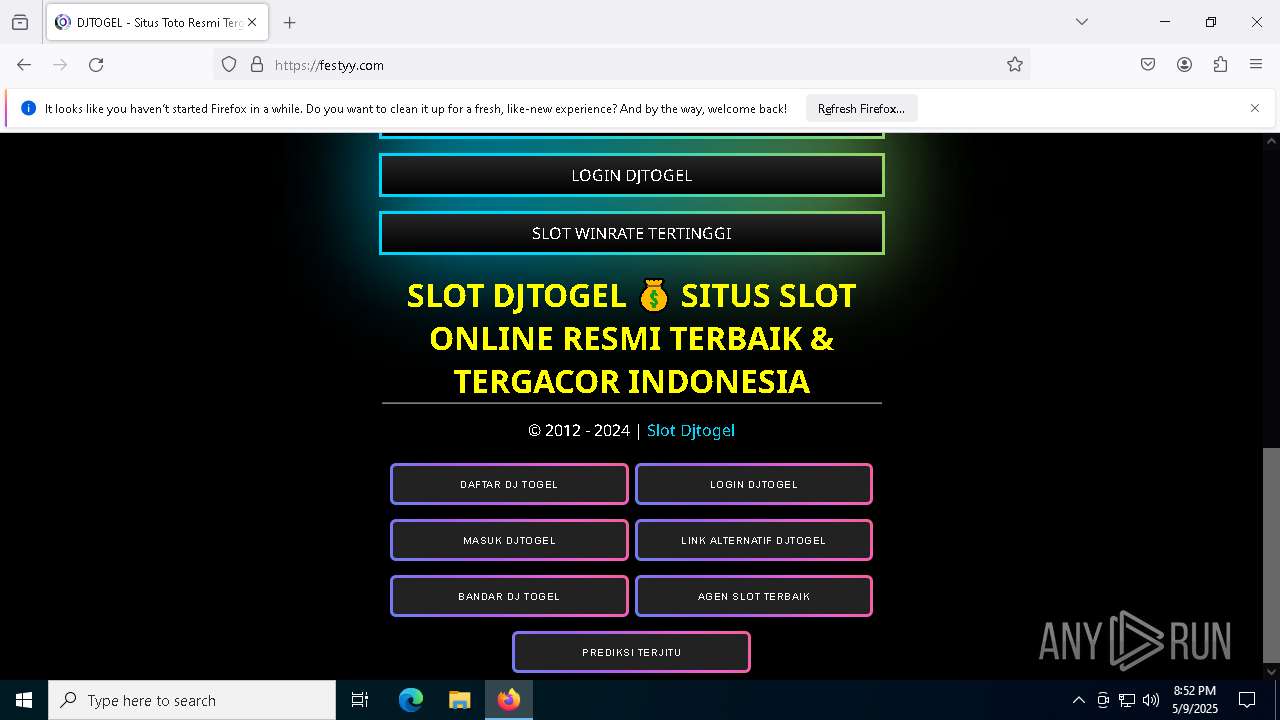Click the back navigation arrow
This screenshot has width=1280, height=720.
pyautogui.click(x=24, y=65)
